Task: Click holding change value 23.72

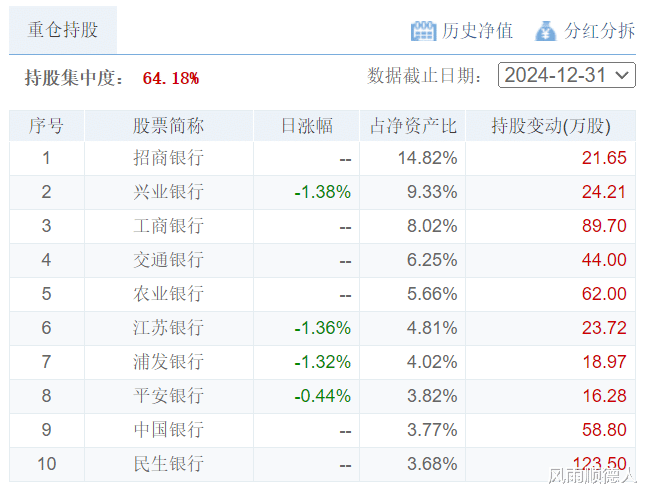Action: click(604, 328)
